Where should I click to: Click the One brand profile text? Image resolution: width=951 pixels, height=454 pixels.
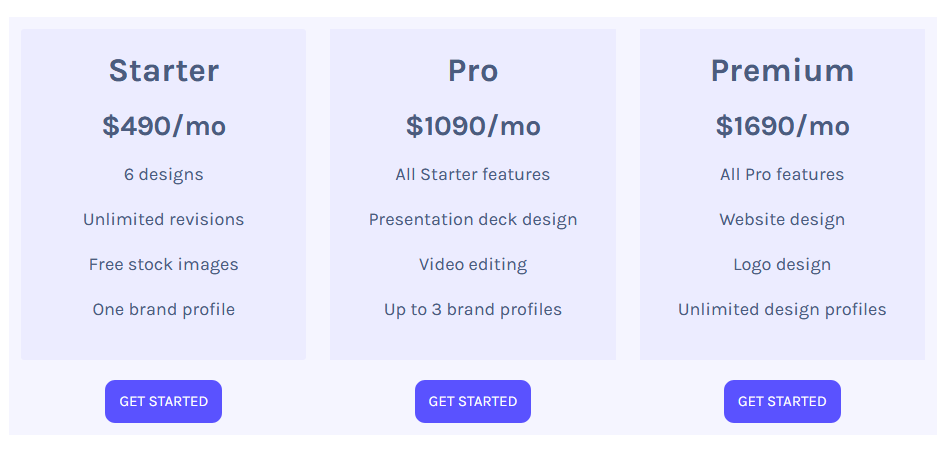[x=163, y=309]
